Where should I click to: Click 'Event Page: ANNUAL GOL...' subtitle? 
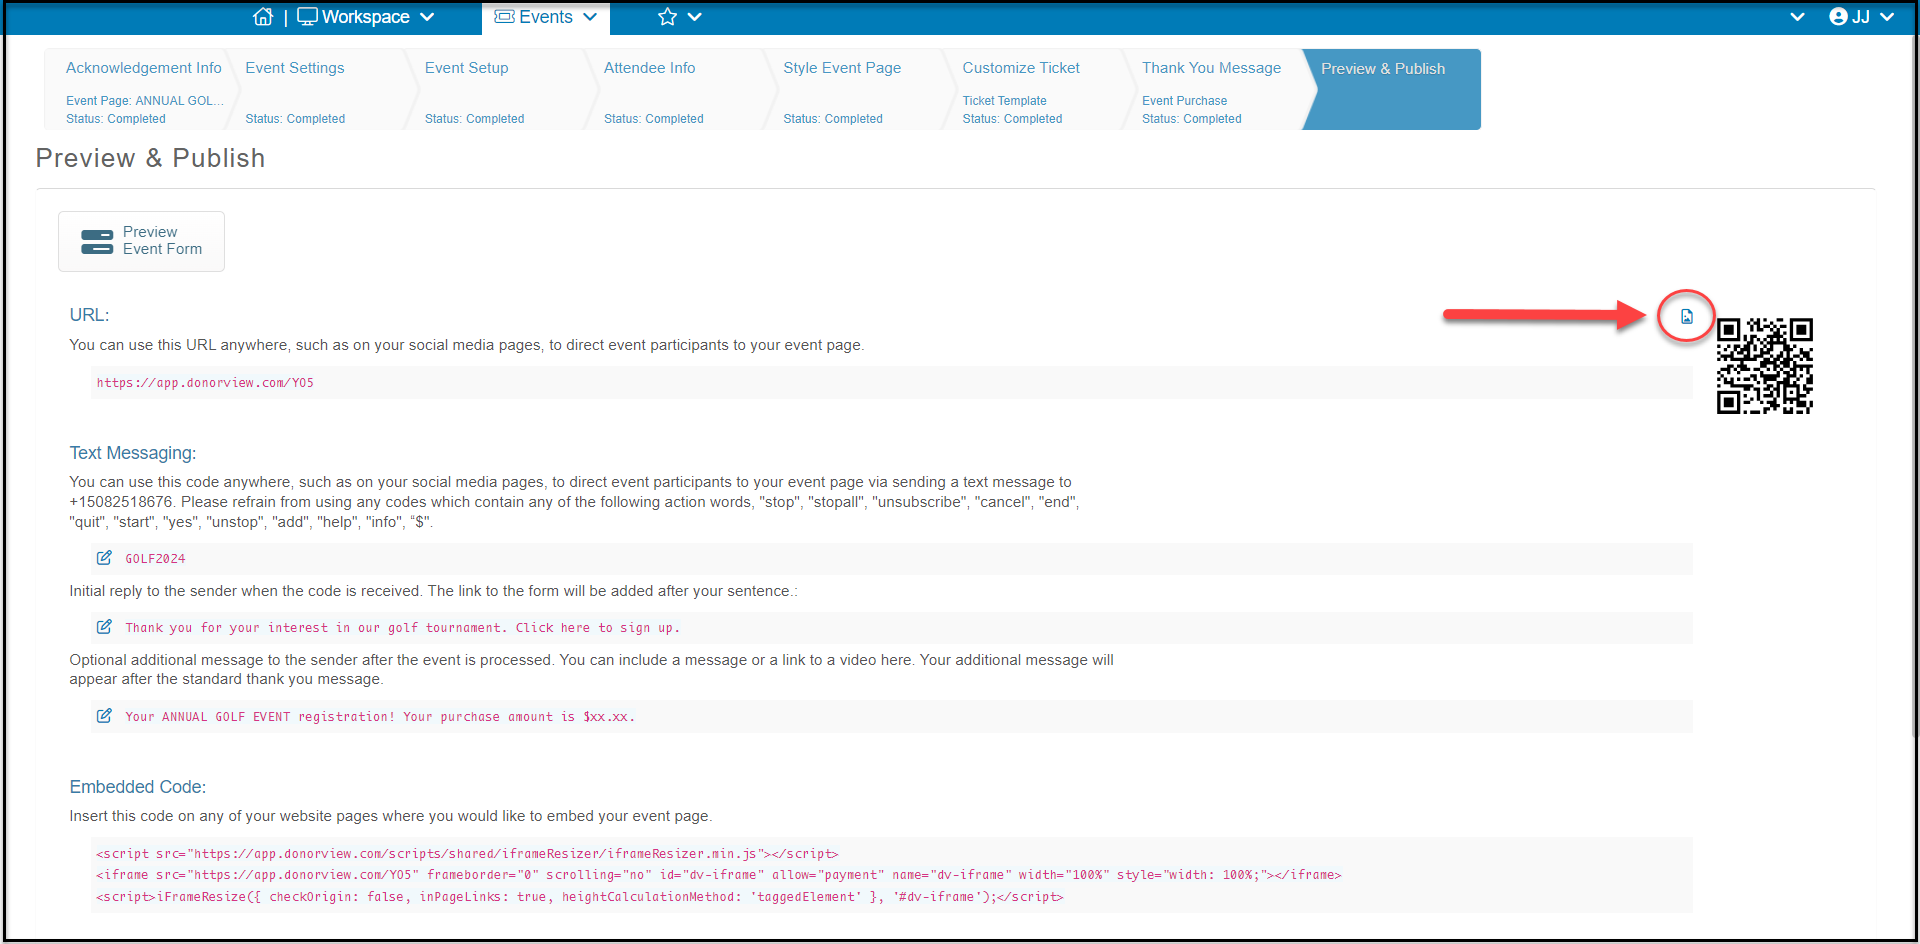point(145,101)
